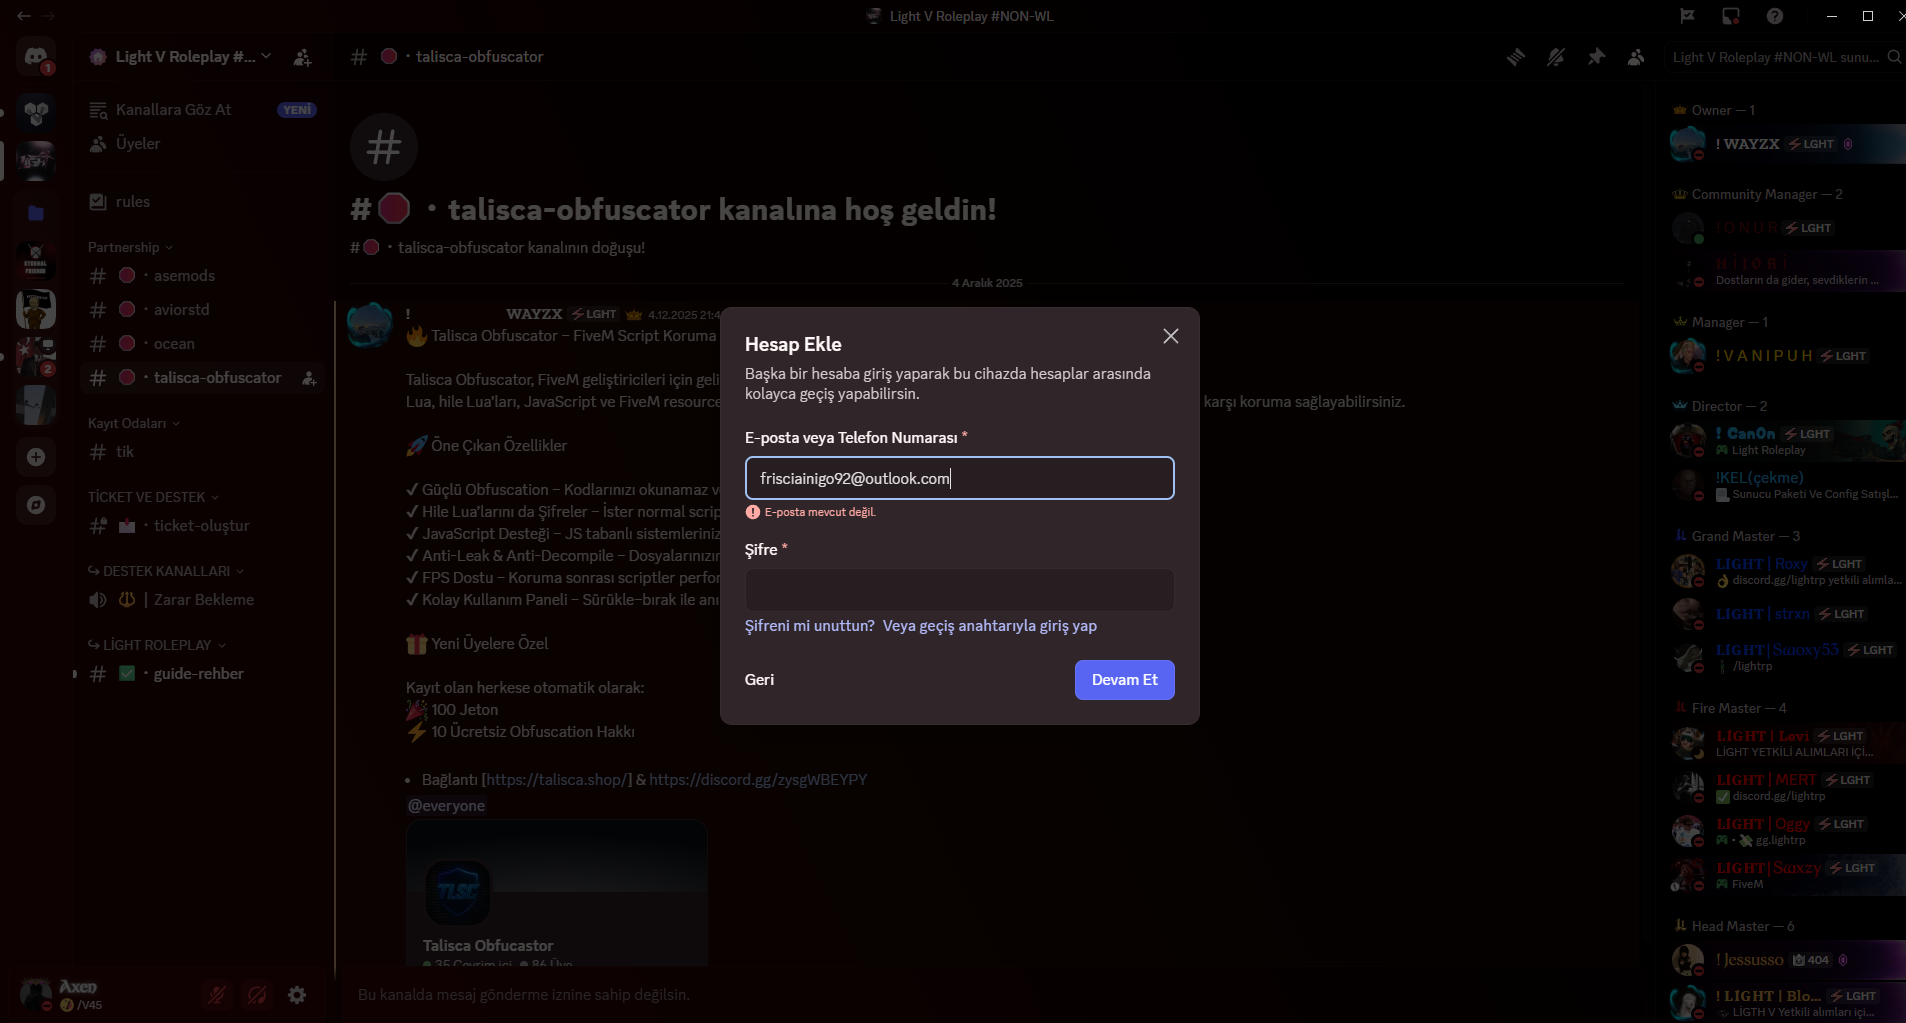This screenshot has width=1906, height=1023.
Task: Switch to the asemods channel
Action: click(202, 276)
